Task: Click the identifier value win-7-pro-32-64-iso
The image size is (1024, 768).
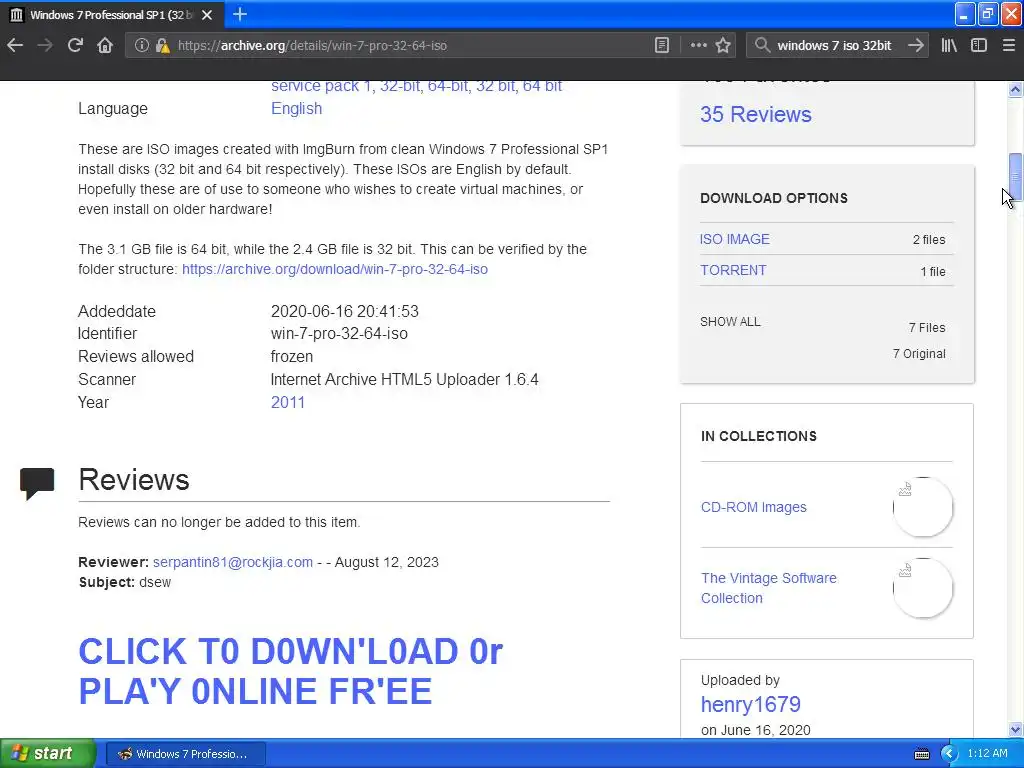Action: 339,333
